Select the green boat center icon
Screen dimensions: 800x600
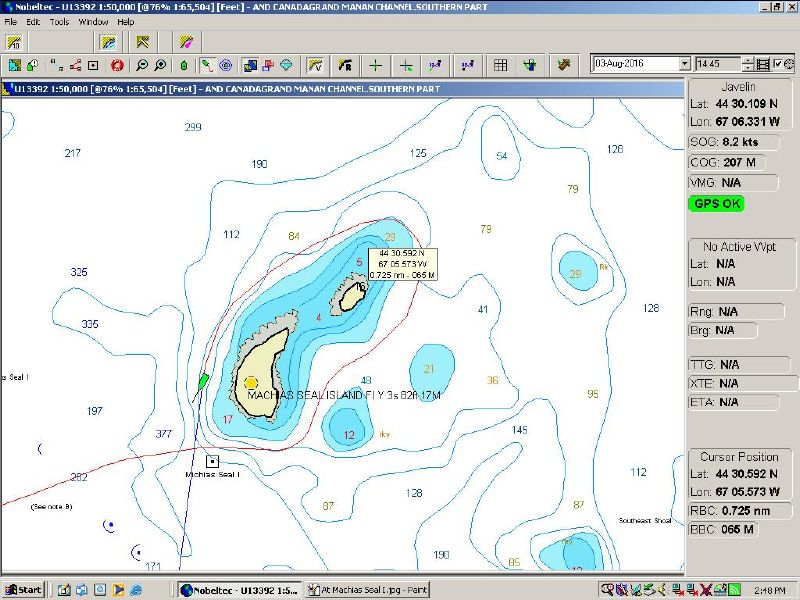(x=184, y=65)
